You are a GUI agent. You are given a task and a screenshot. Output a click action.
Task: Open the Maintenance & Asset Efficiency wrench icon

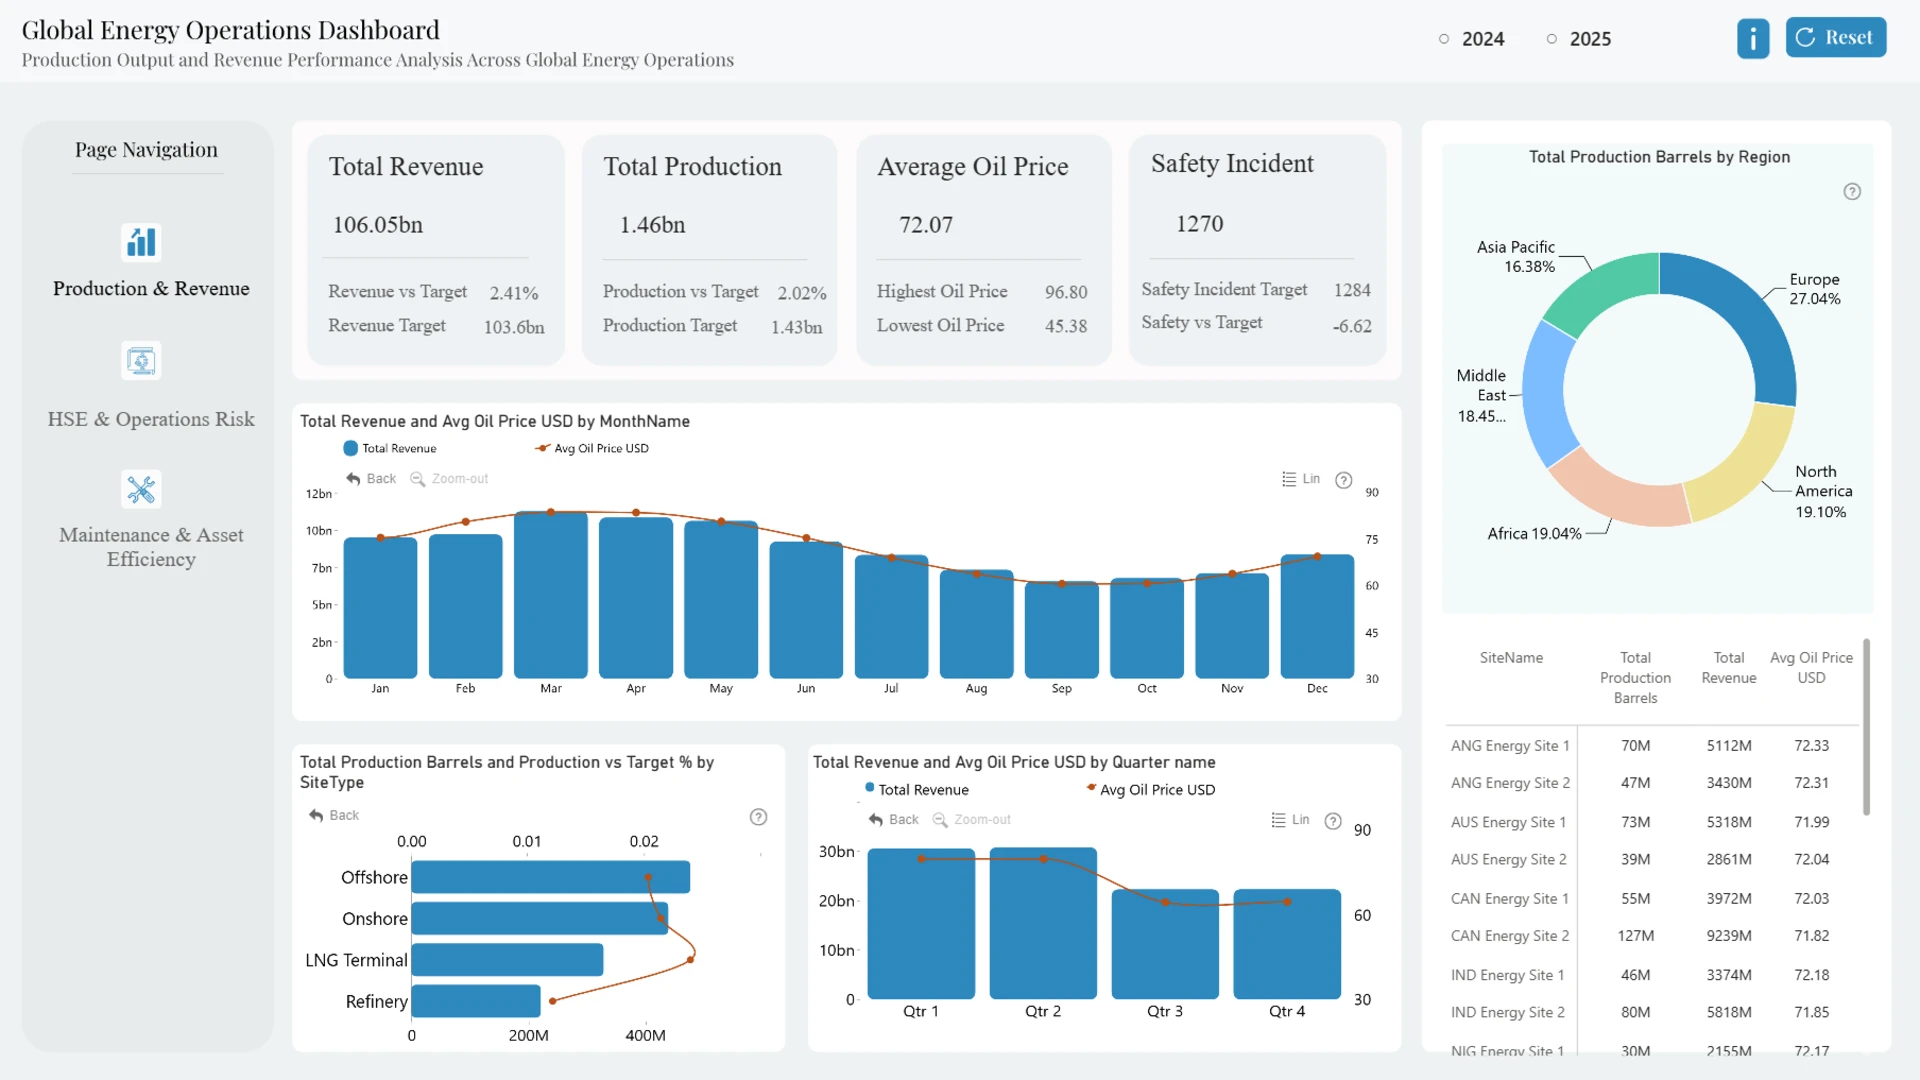click(141, 489)
